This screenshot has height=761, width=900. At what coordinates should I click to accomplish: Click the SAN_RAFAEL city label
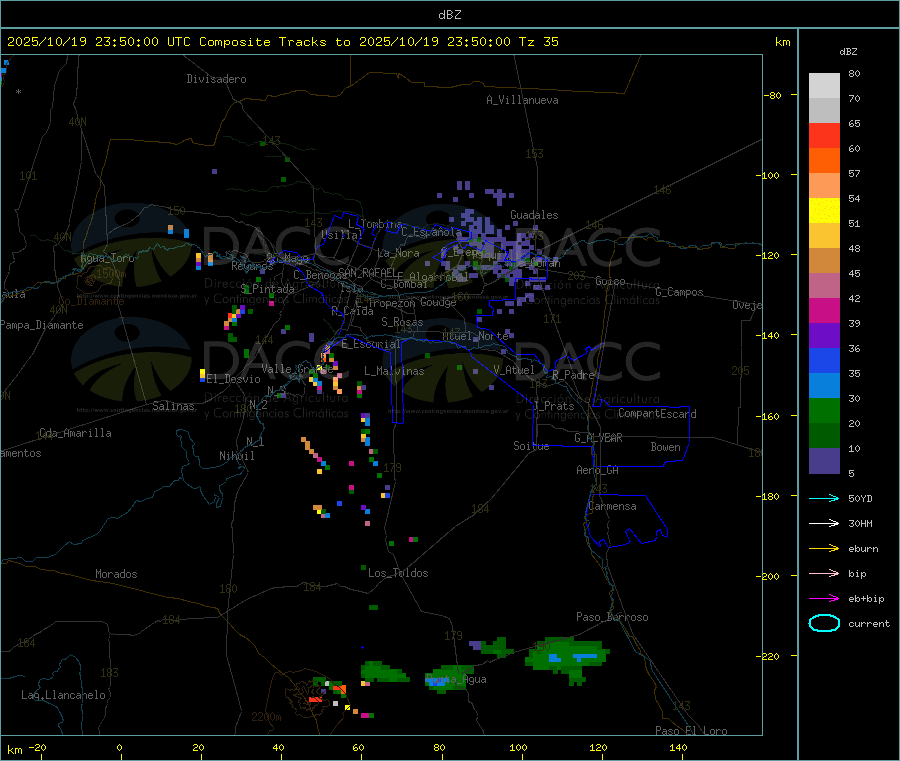(366, 272)
